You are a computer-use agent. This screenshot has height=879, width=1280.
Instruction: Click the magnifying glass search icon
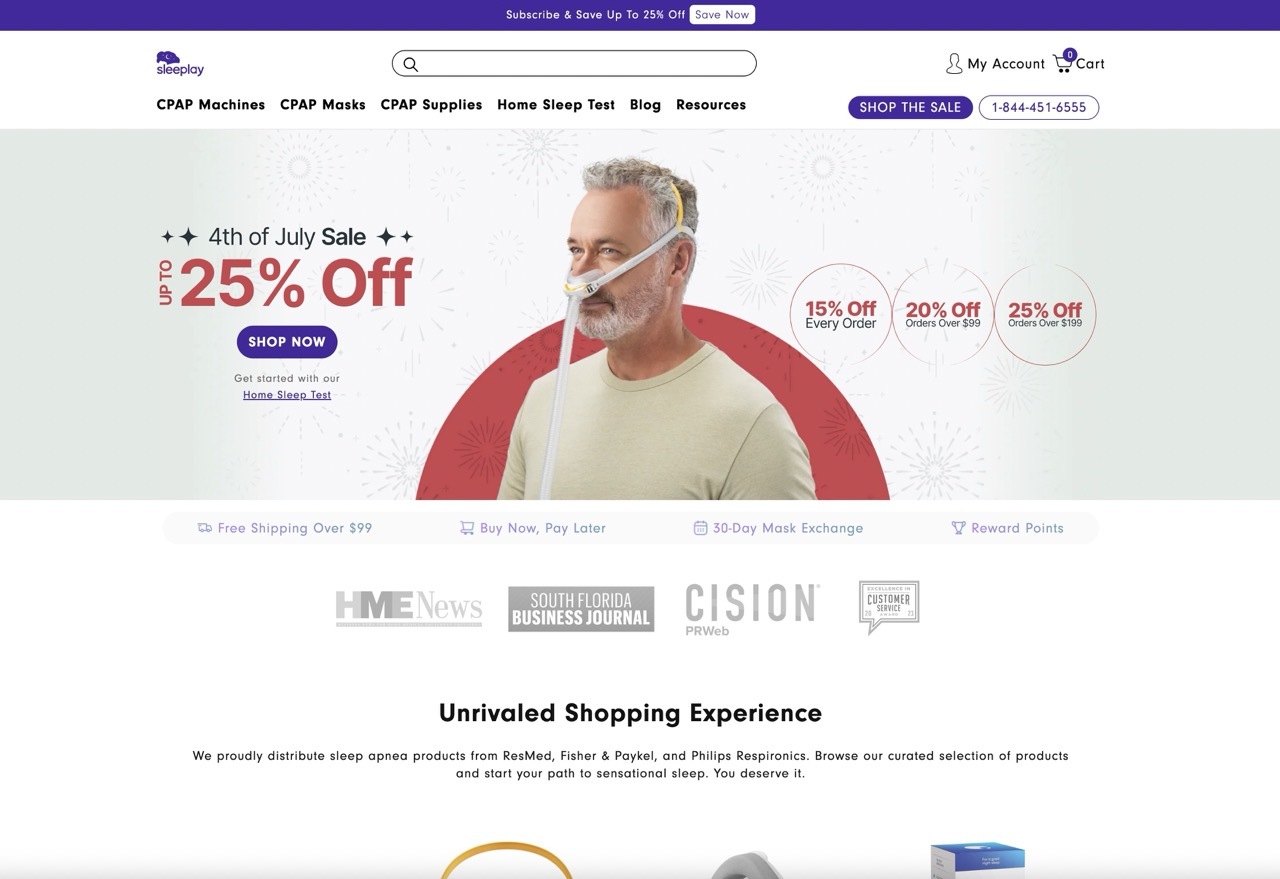pyautogui.click(x=410, y=64)
